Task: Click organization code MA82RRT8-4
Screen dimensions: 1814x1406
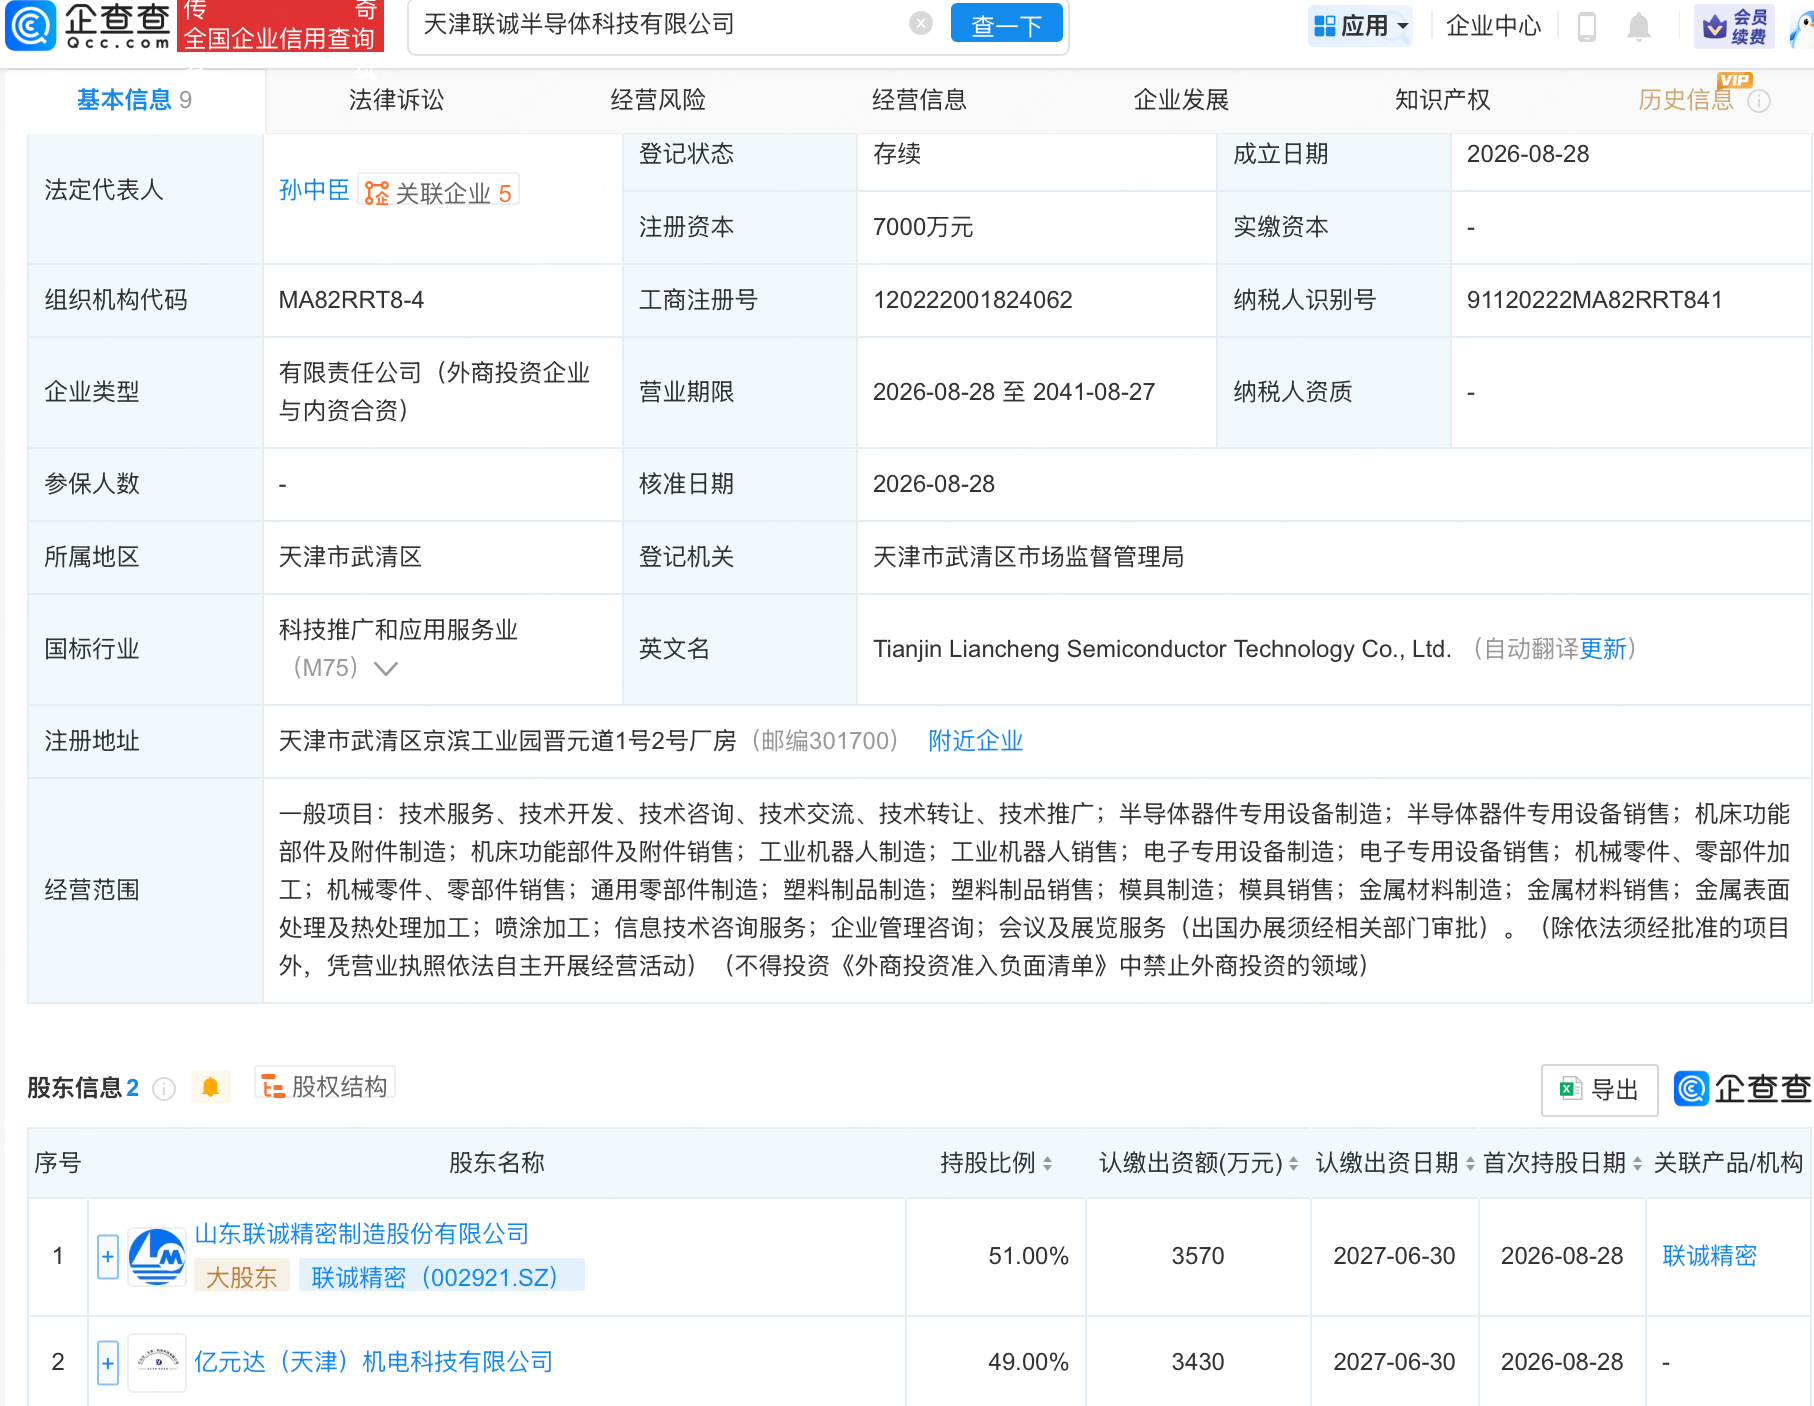Action: coord(351,300)
